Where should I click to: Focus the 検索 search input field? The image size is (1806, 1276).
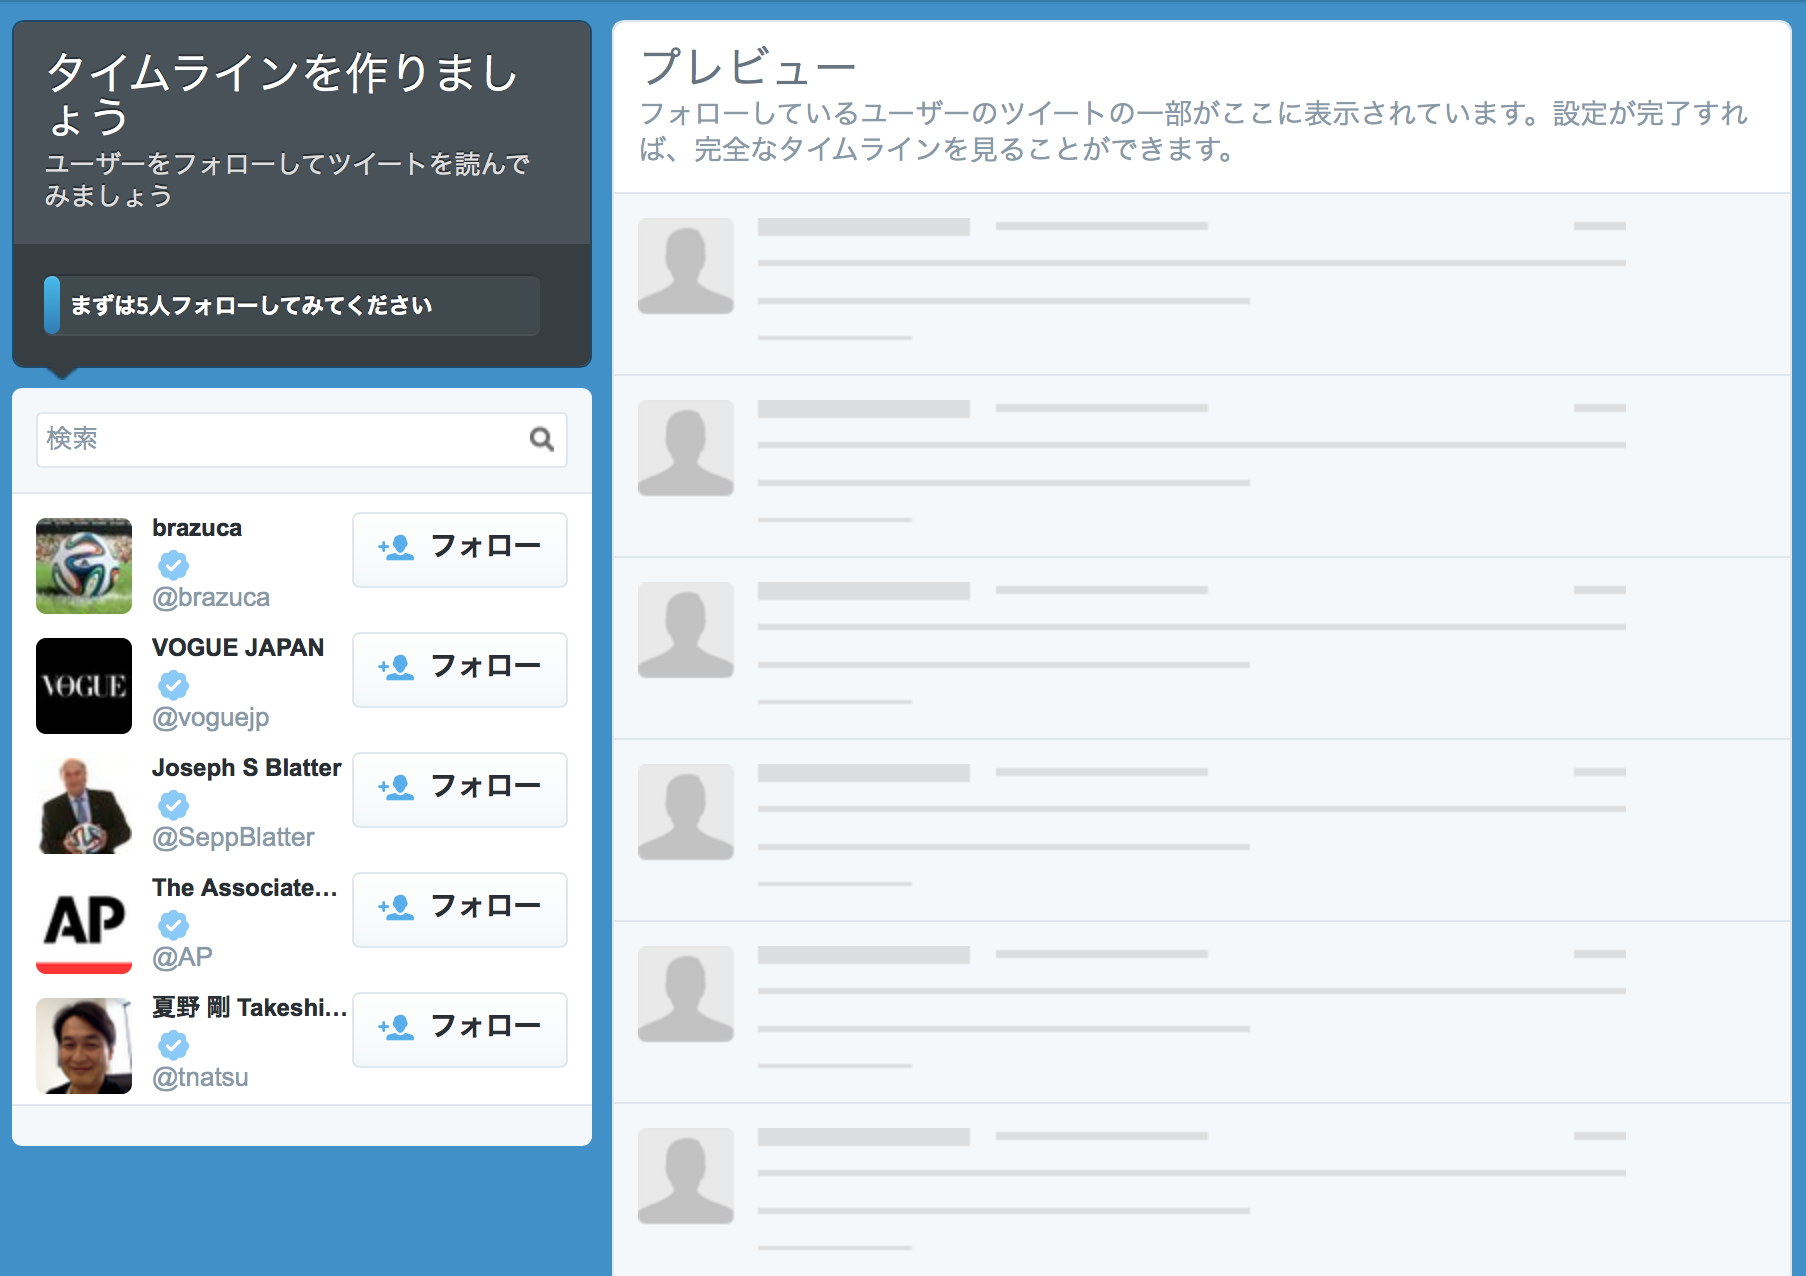(280, 439)
